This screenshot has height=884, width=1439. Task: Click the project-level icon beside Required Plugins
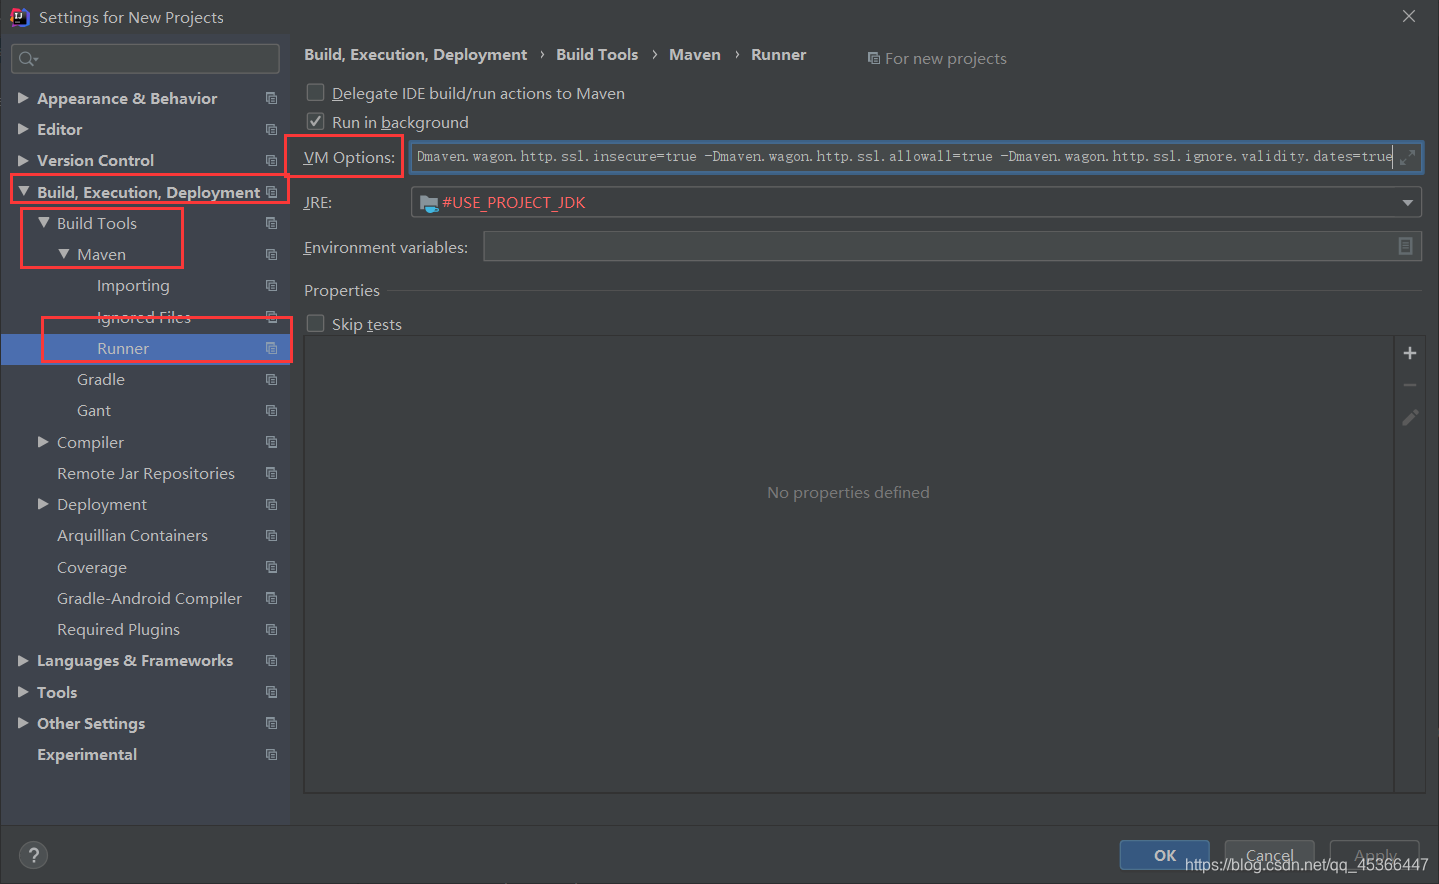pos(271,629)
